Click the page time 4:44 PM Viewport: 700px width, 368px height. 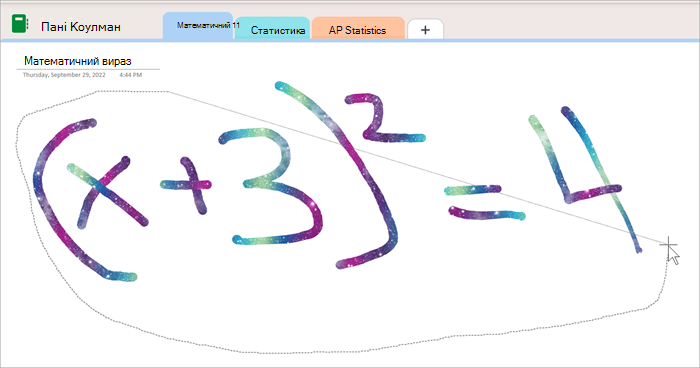[130, 75]
